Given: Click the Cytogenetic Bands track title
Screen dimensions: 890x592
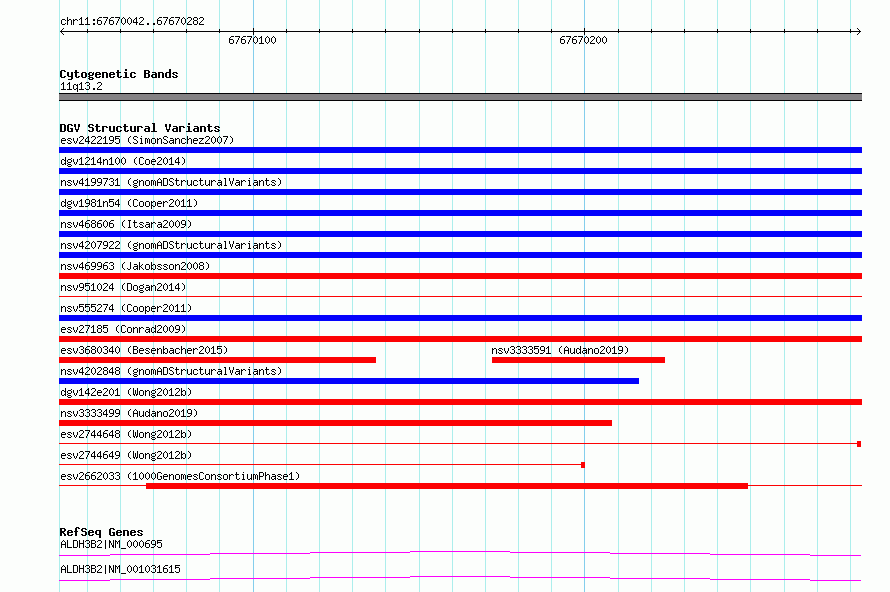Looking at the screenshot, I should tap(119, 74).
